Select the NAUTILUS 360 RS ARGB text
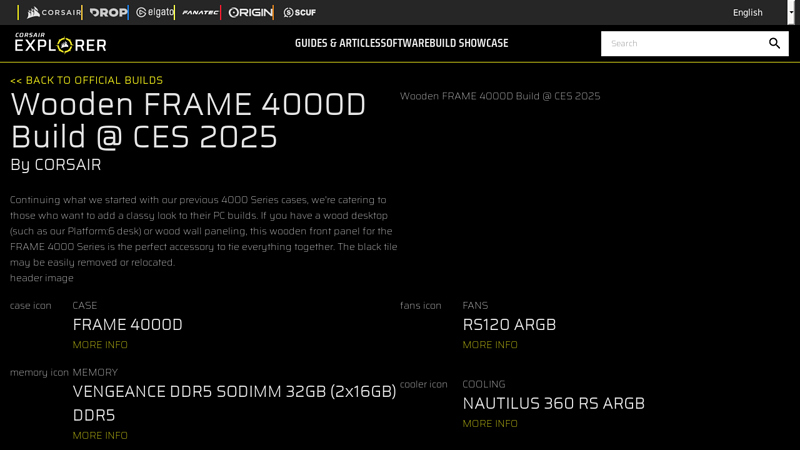This screenshot has width=800, height=450. (x=554, y=403)
